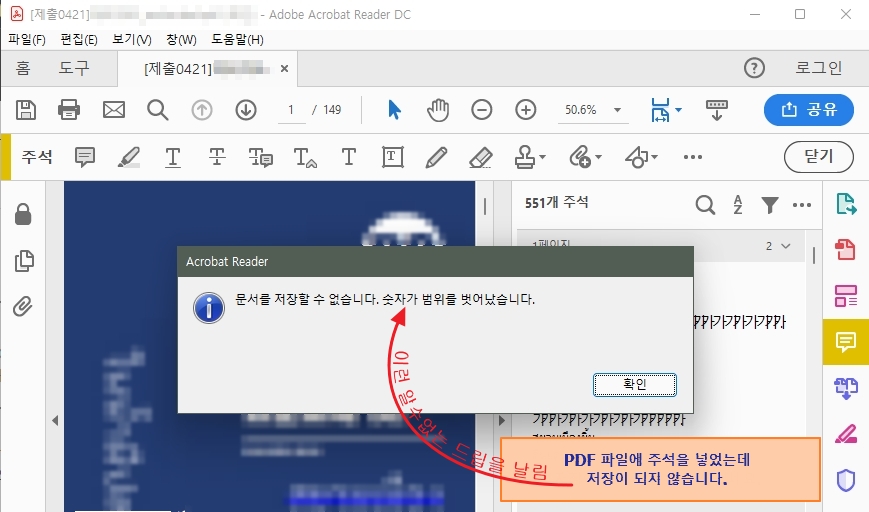
Task: Activate the Selection arrow tool
Action: click(x=394, y=110)
